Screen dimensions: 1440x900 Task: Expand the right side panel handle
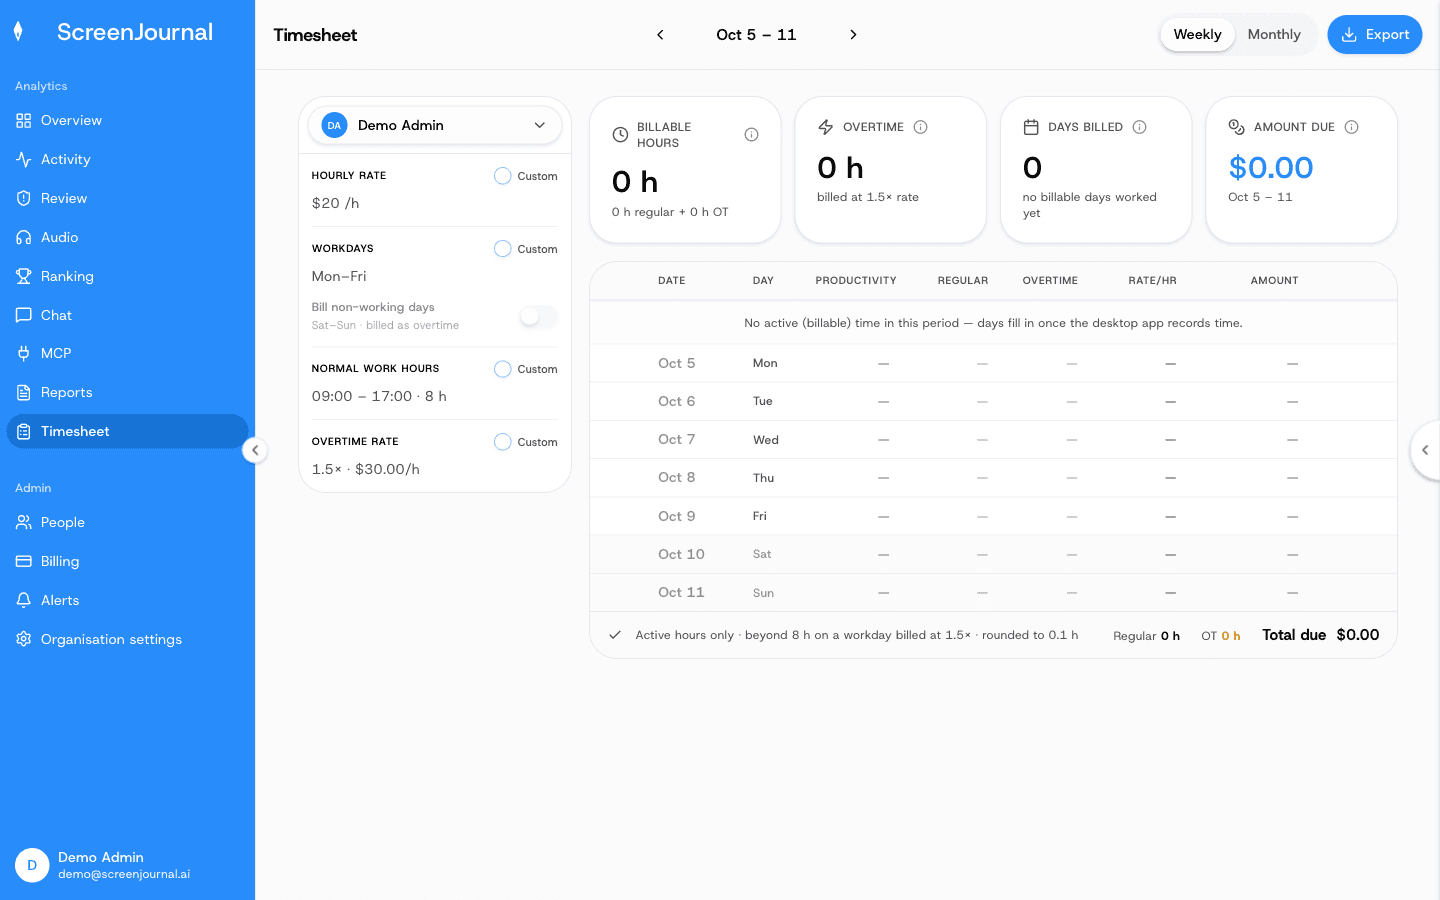[x=1426, y=450]
